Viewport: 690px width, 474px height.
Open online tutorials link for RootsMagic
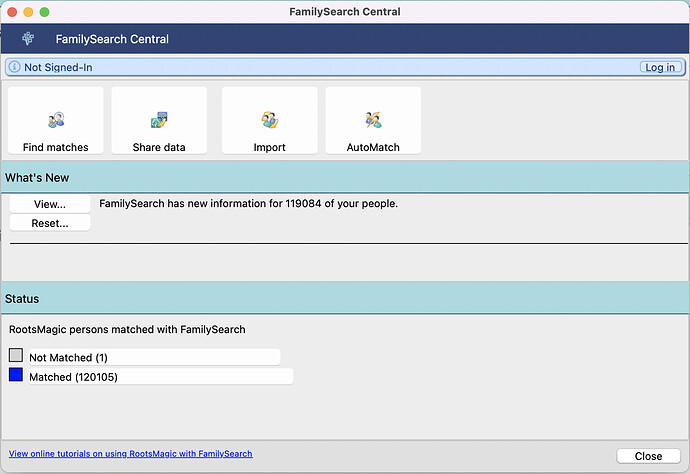(131, 454)
